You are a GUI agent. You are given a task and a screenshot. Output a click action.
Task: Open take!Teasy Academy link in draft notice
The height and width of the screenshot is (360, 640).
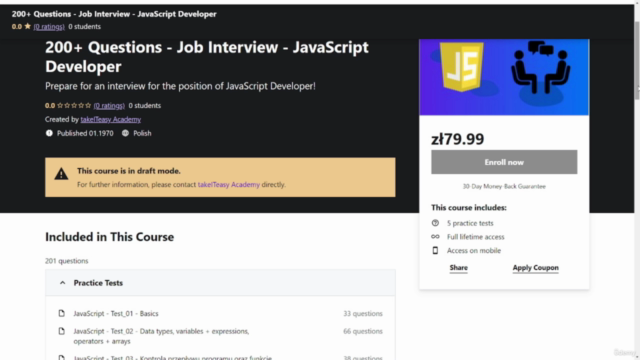click(229, 184)
